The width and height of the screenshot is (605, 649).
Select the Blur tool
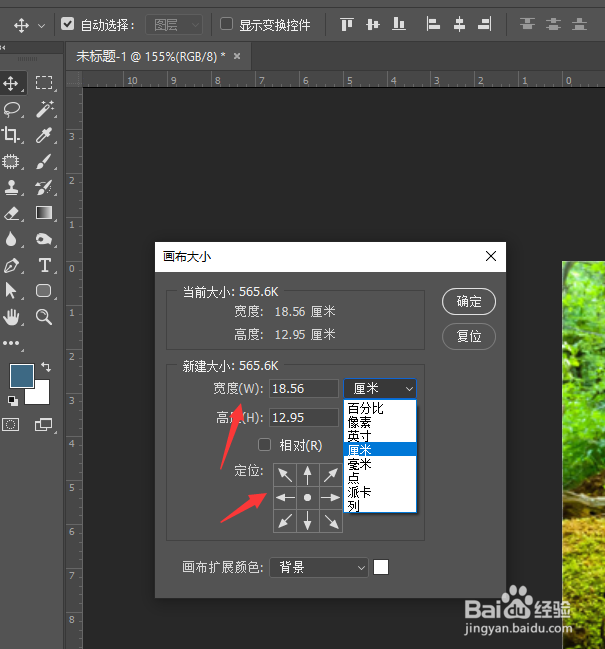pyautogui.click(x=11, y=239)
